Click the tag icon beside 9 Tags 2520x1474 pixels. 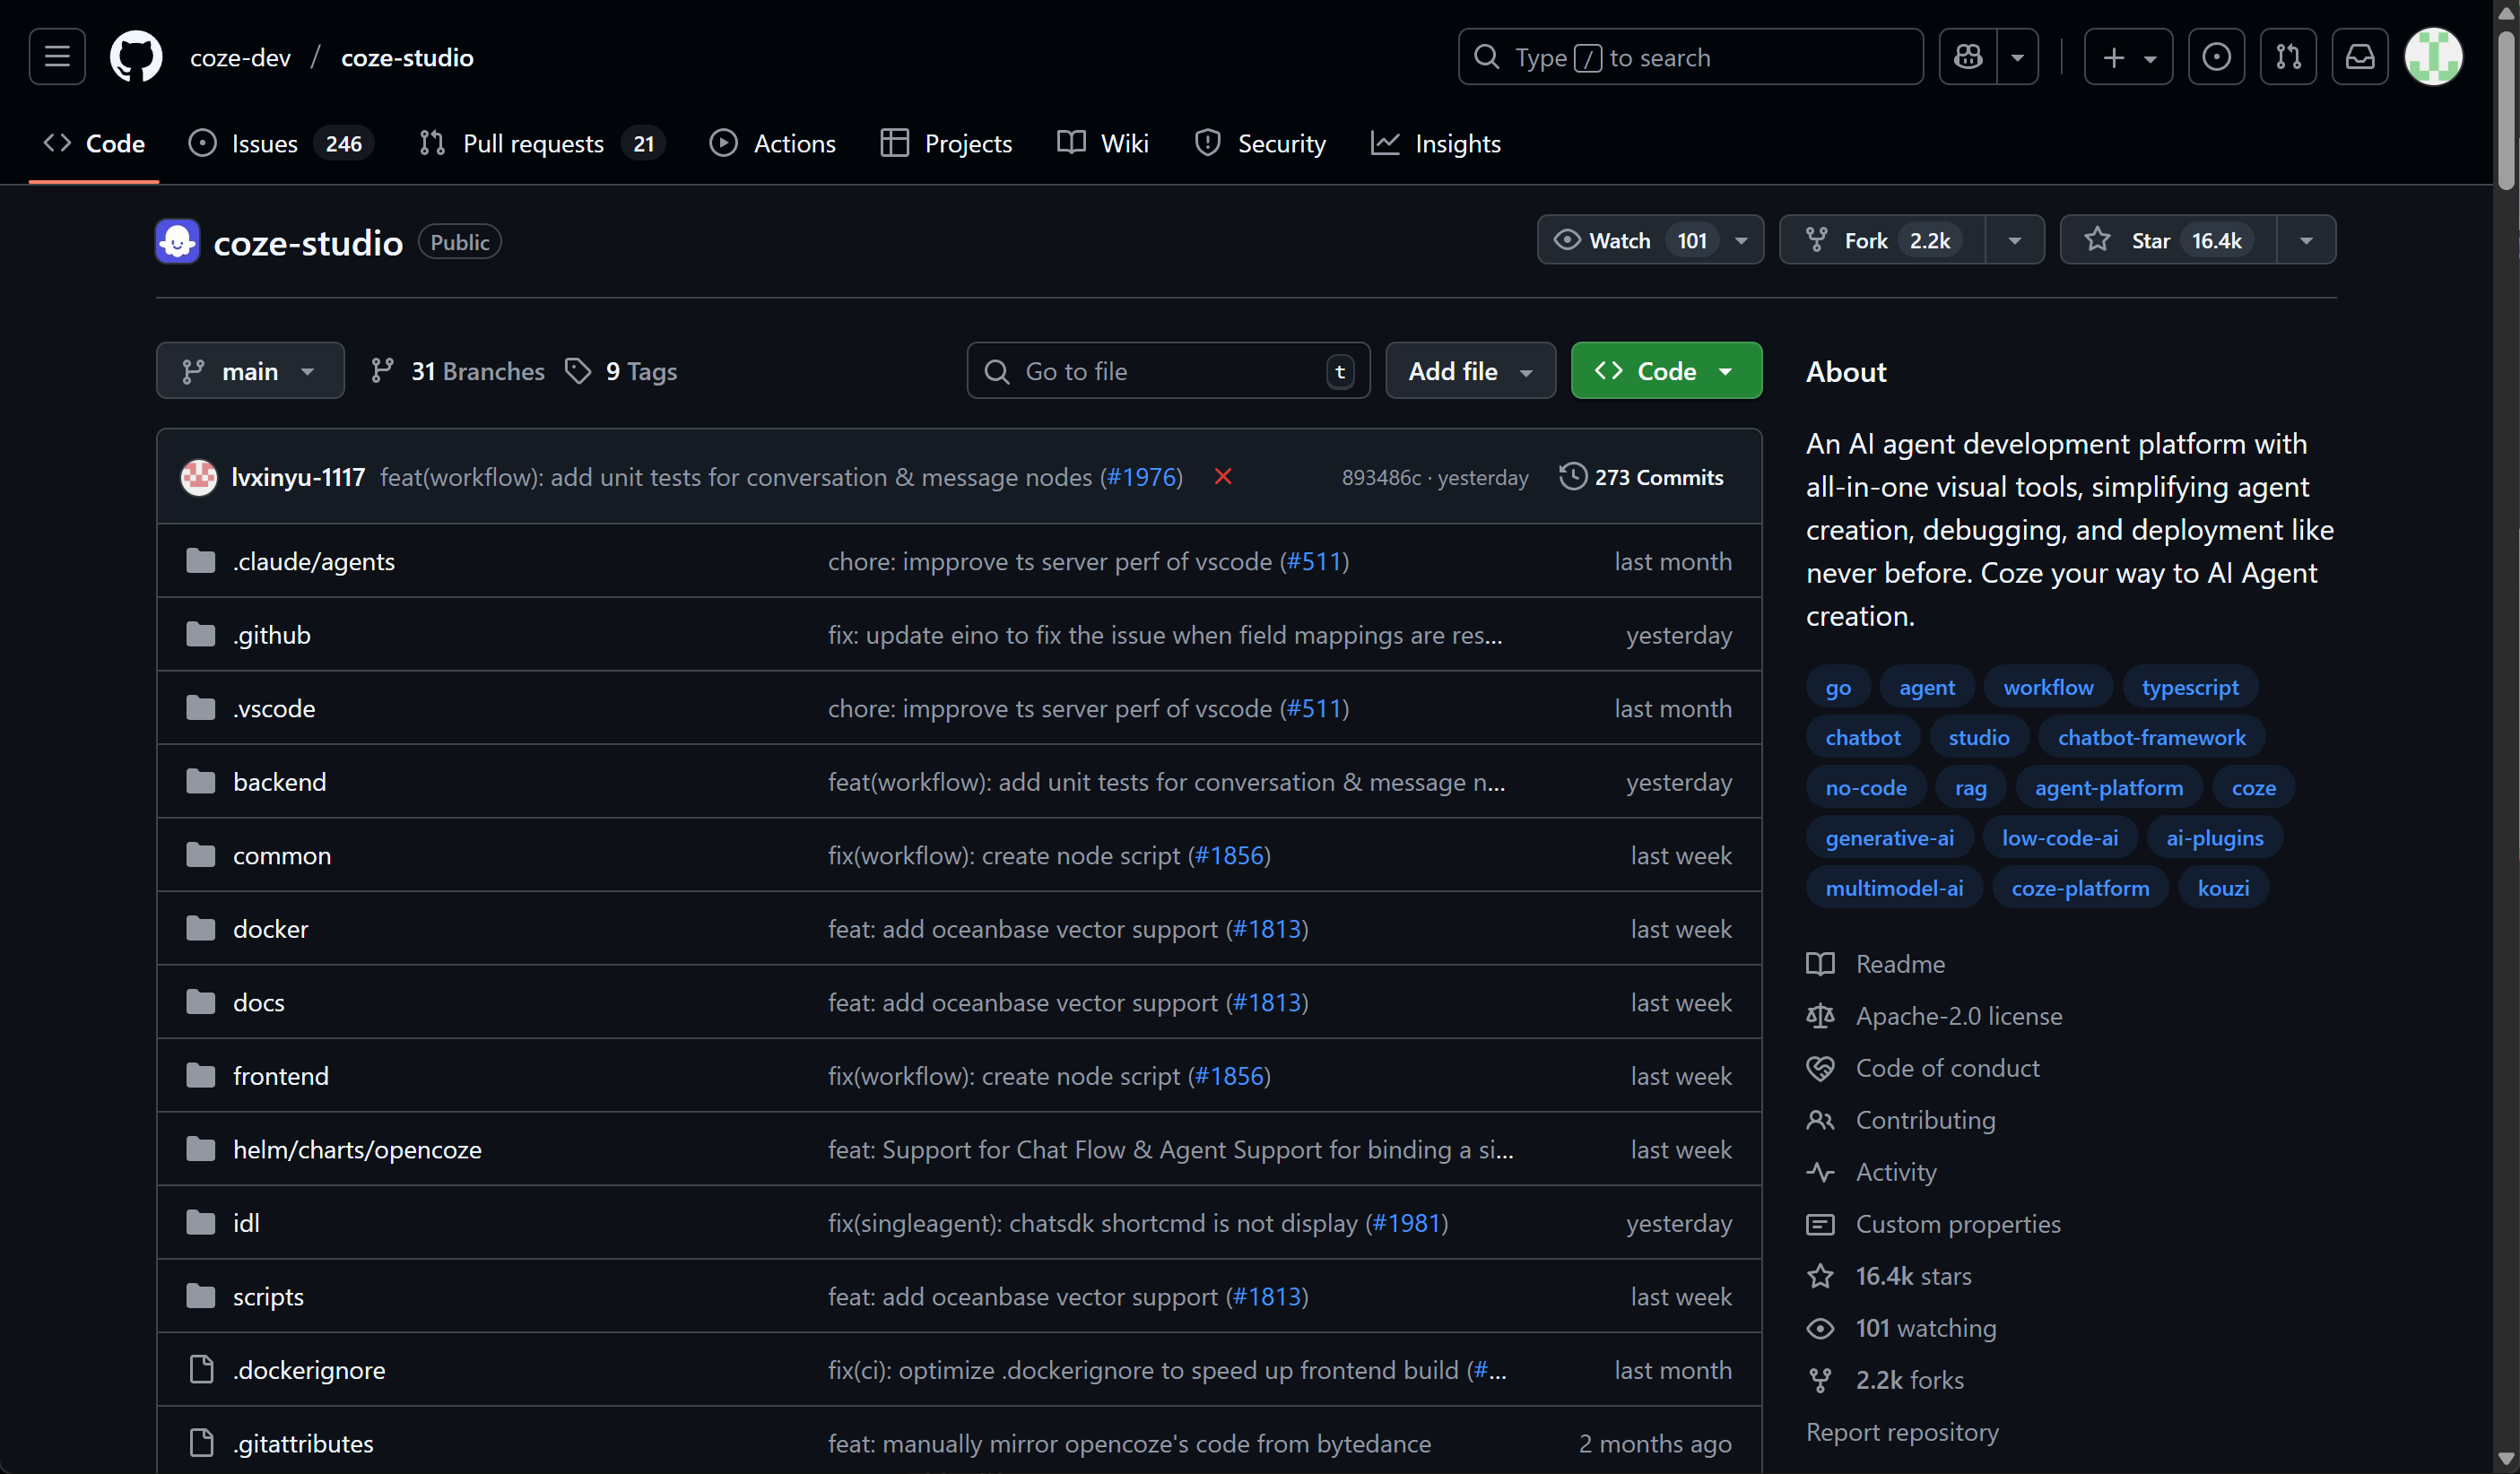[x=578, y=371]
